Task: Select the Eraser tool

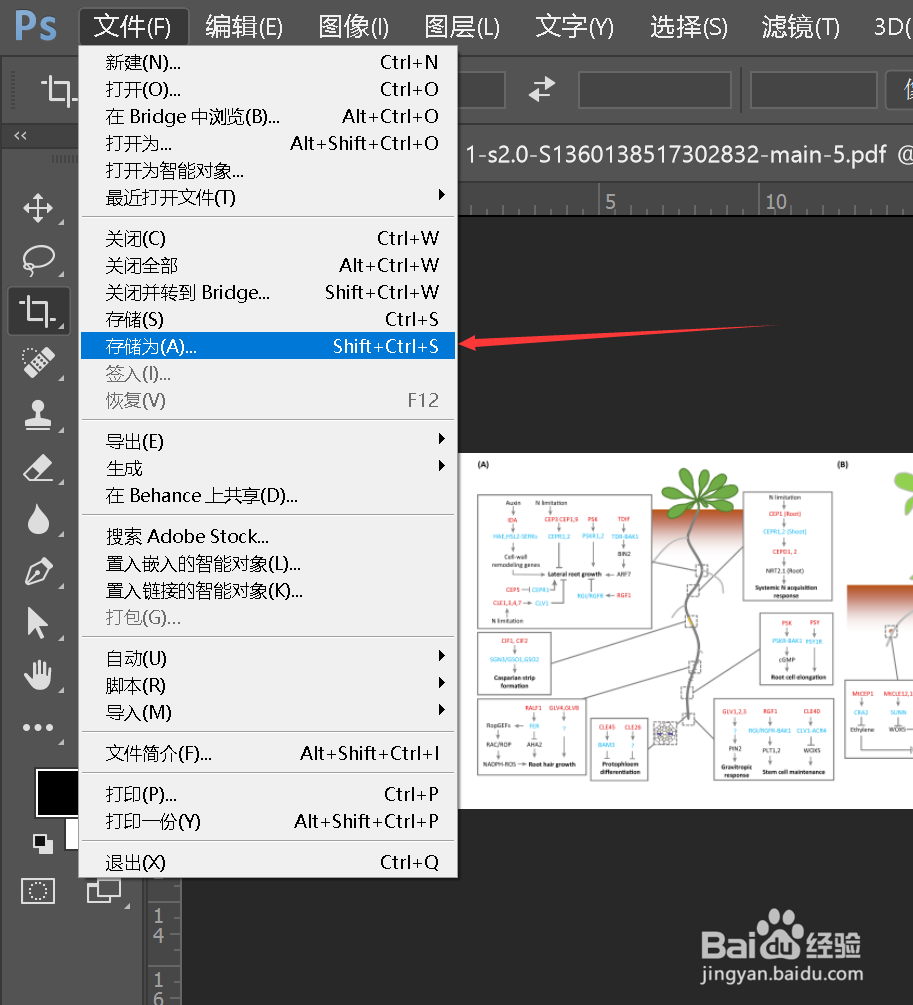Action: (38, 468)
